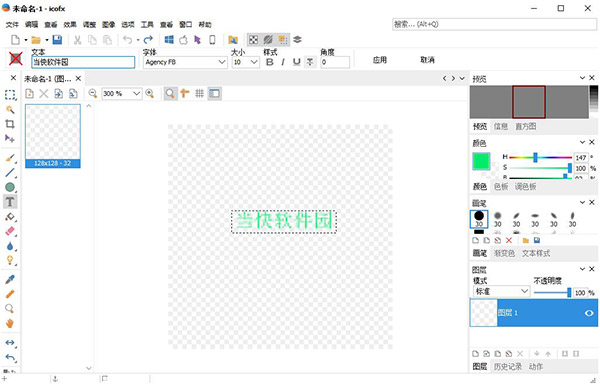
Task: Select the eraser tool
Action: point(10,231)
